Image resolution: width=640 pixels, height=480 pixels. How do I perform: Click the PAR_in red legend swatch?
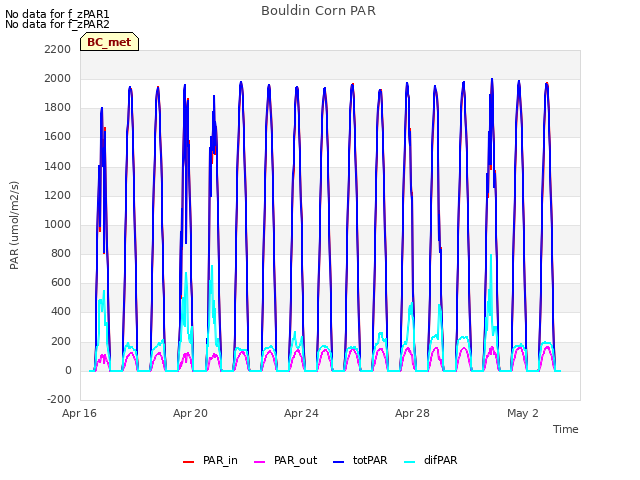(x=189, y=462)
